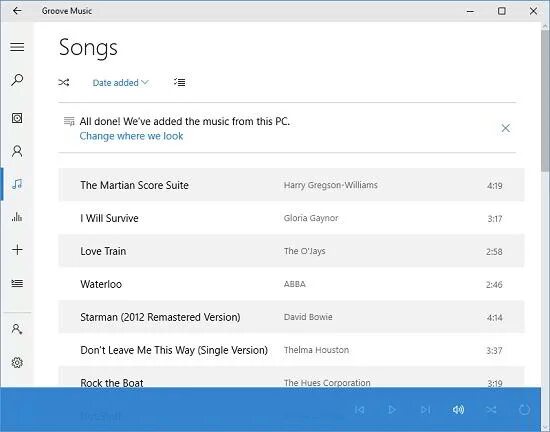
Task: Create new playlist with plus icon
Action: (x=17, y=250)
